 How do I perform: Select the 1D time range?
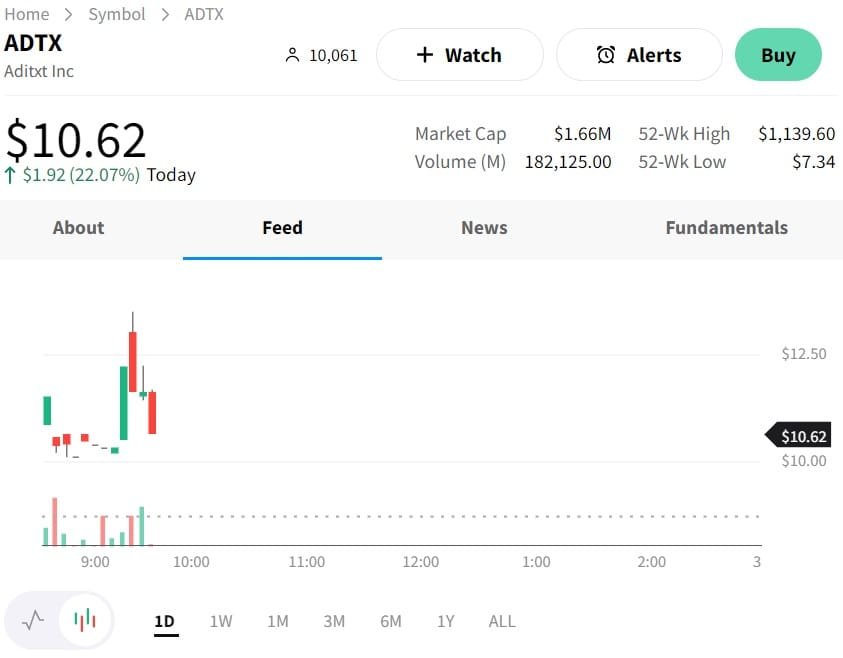(x=164, y=621)
